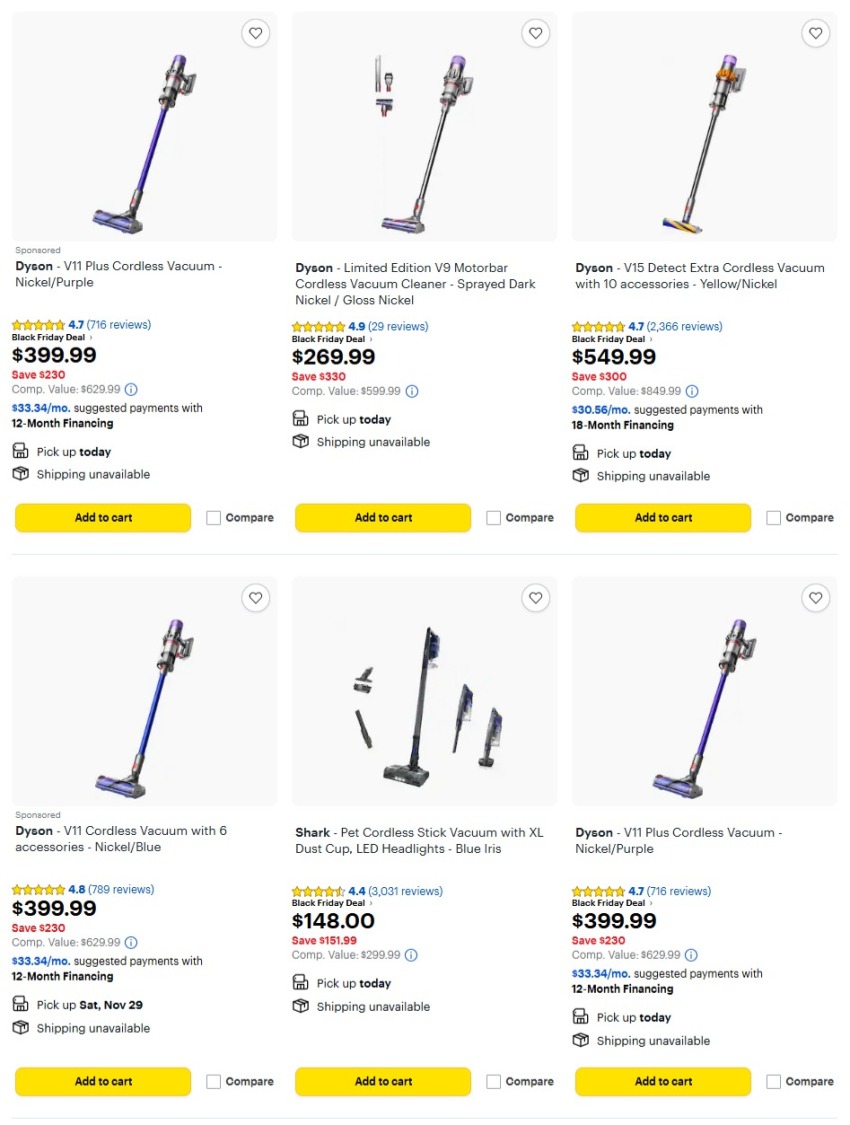
Task: Add the Shark Pet vacuum to cart
Action: point(382,1081)
